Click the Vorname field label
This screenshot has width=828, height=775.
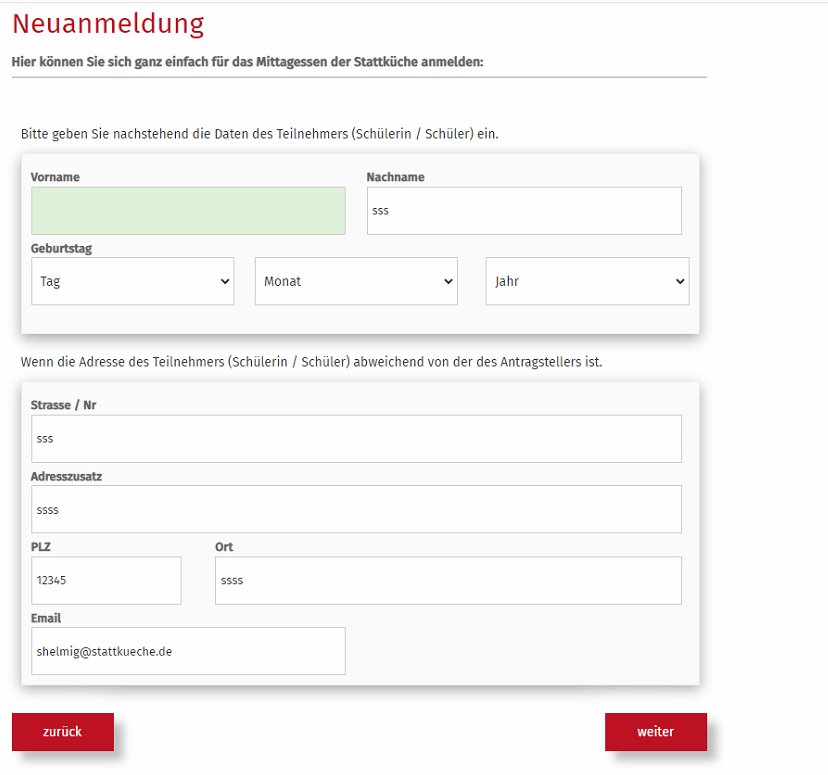coord(55,177)
